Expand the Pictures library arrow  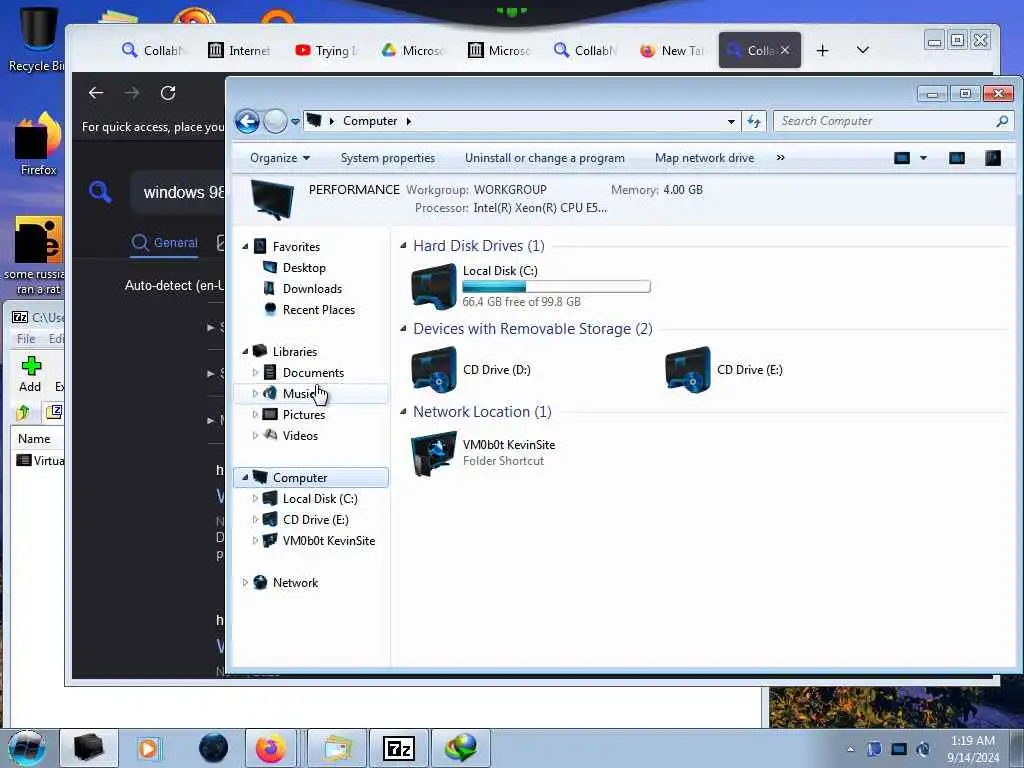pos(255,415)
